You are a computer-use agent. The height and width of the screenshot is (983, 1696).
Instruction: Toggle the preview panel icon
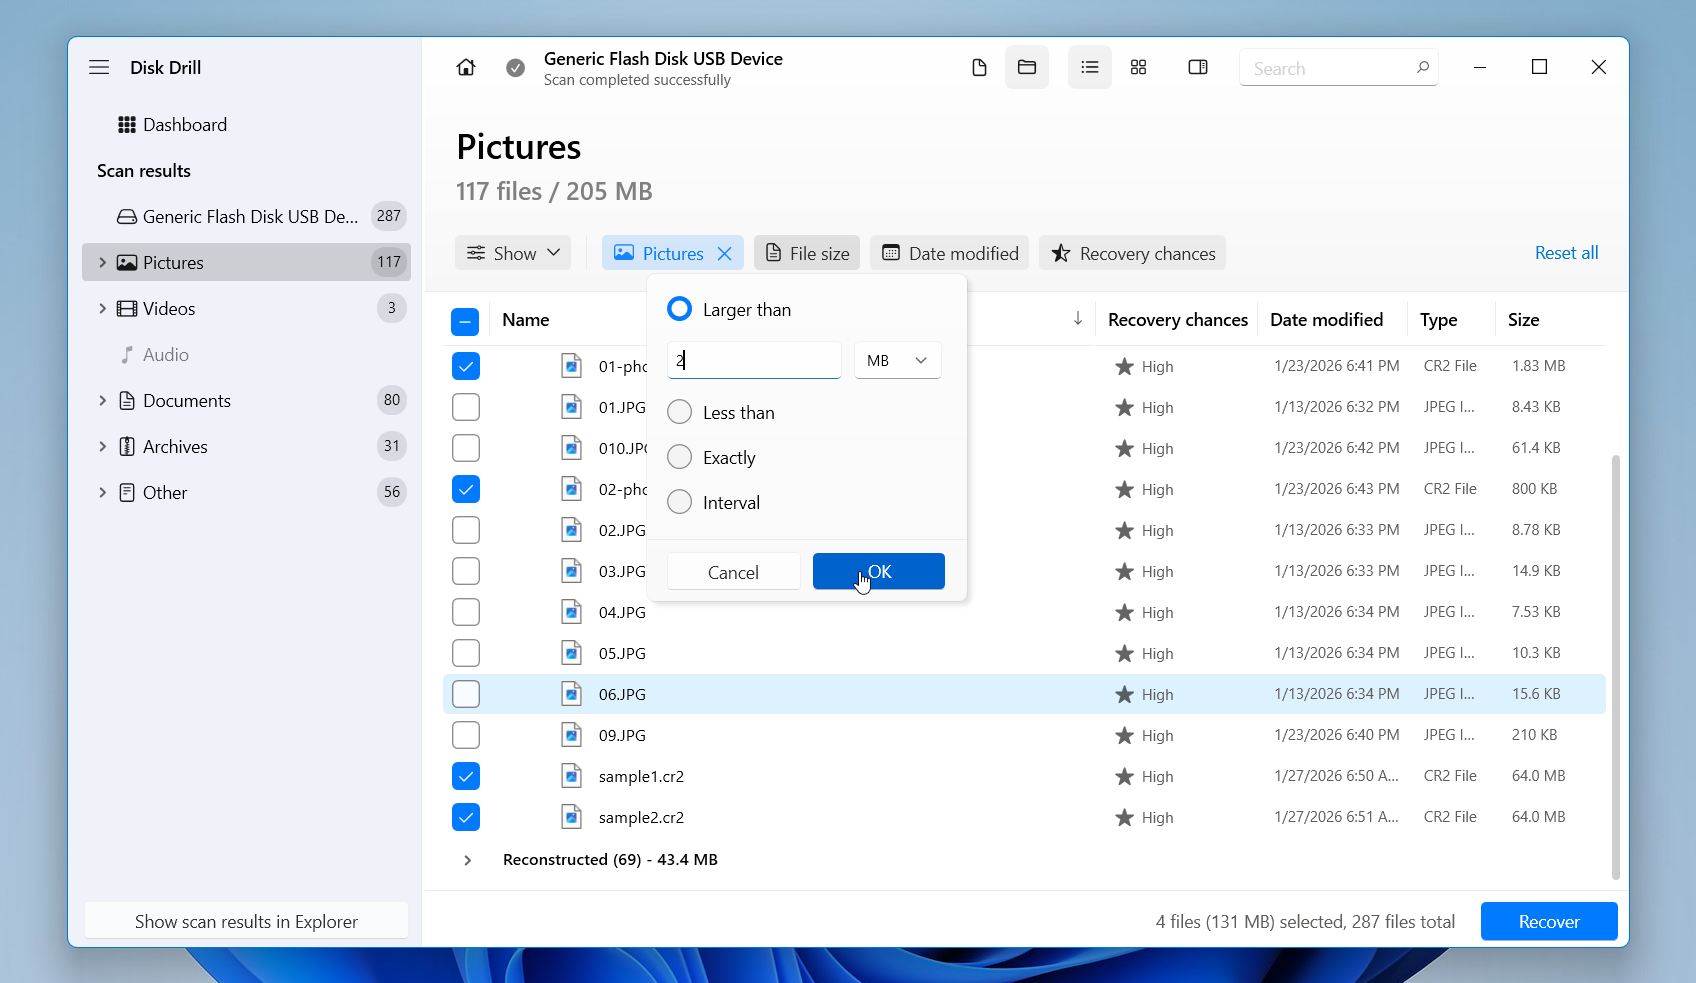coord(1197,68)
